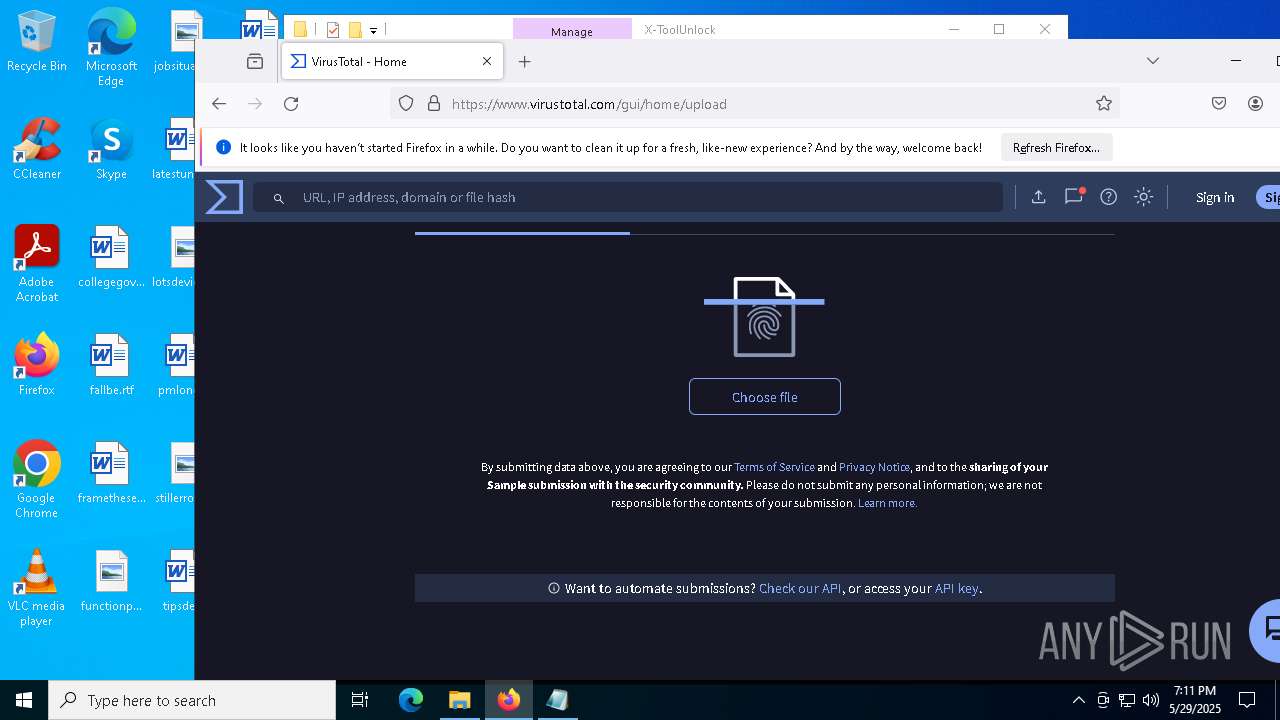The image size is (1280, 720).
Task: Open the taskbar clock showing 7:11 PM
Action: pos(1195,700)
